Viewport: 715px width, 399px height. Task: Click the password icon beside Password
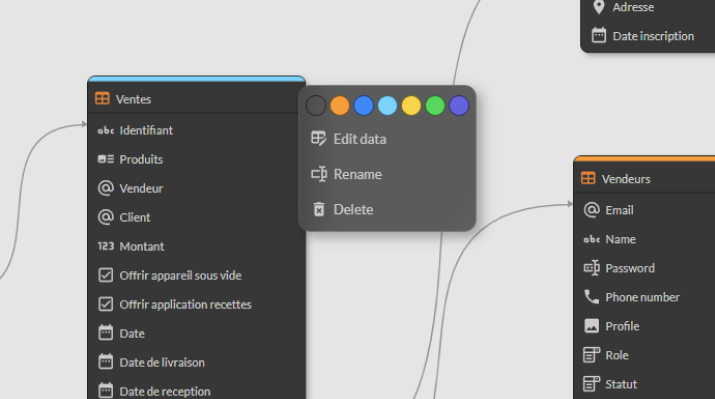pyautogui.click(x=592, y=268)
